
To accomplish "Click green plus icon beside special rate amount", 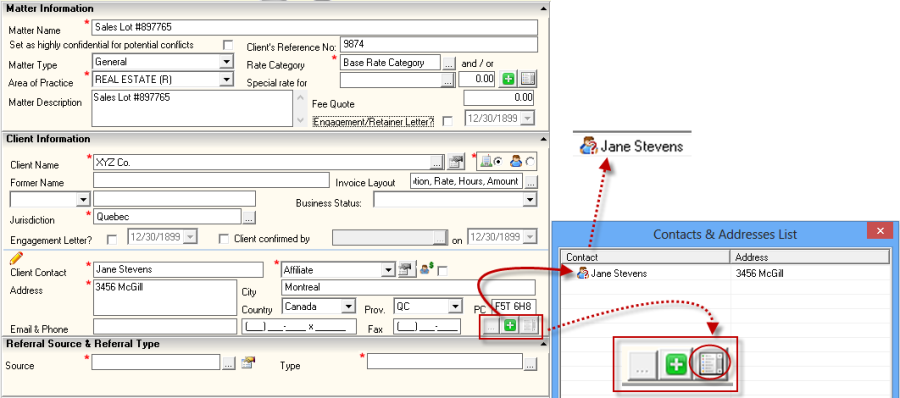I will click(507, 79).
